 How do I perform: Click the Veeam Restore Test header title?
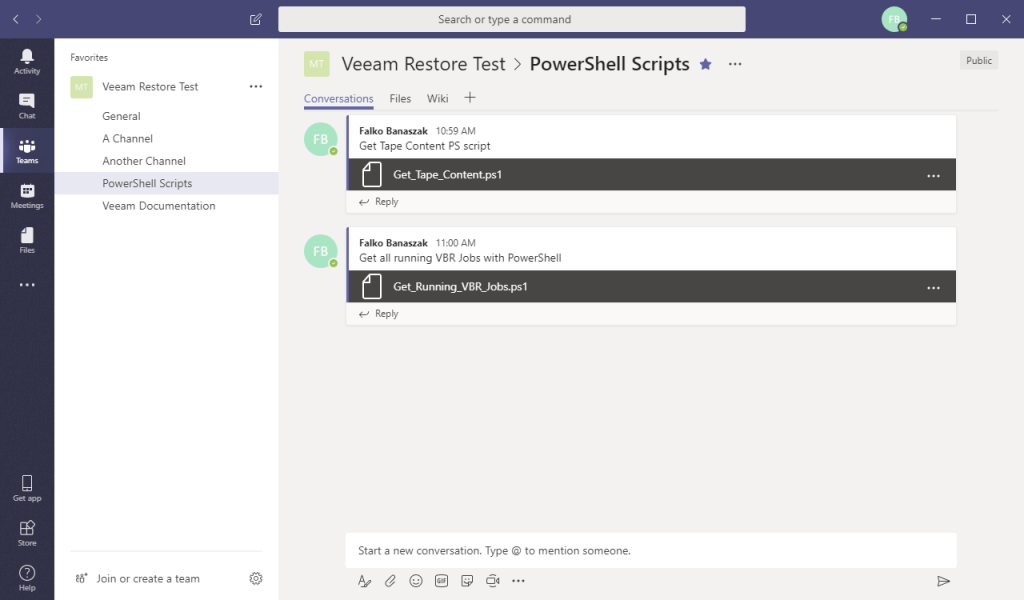click(423, 64)
